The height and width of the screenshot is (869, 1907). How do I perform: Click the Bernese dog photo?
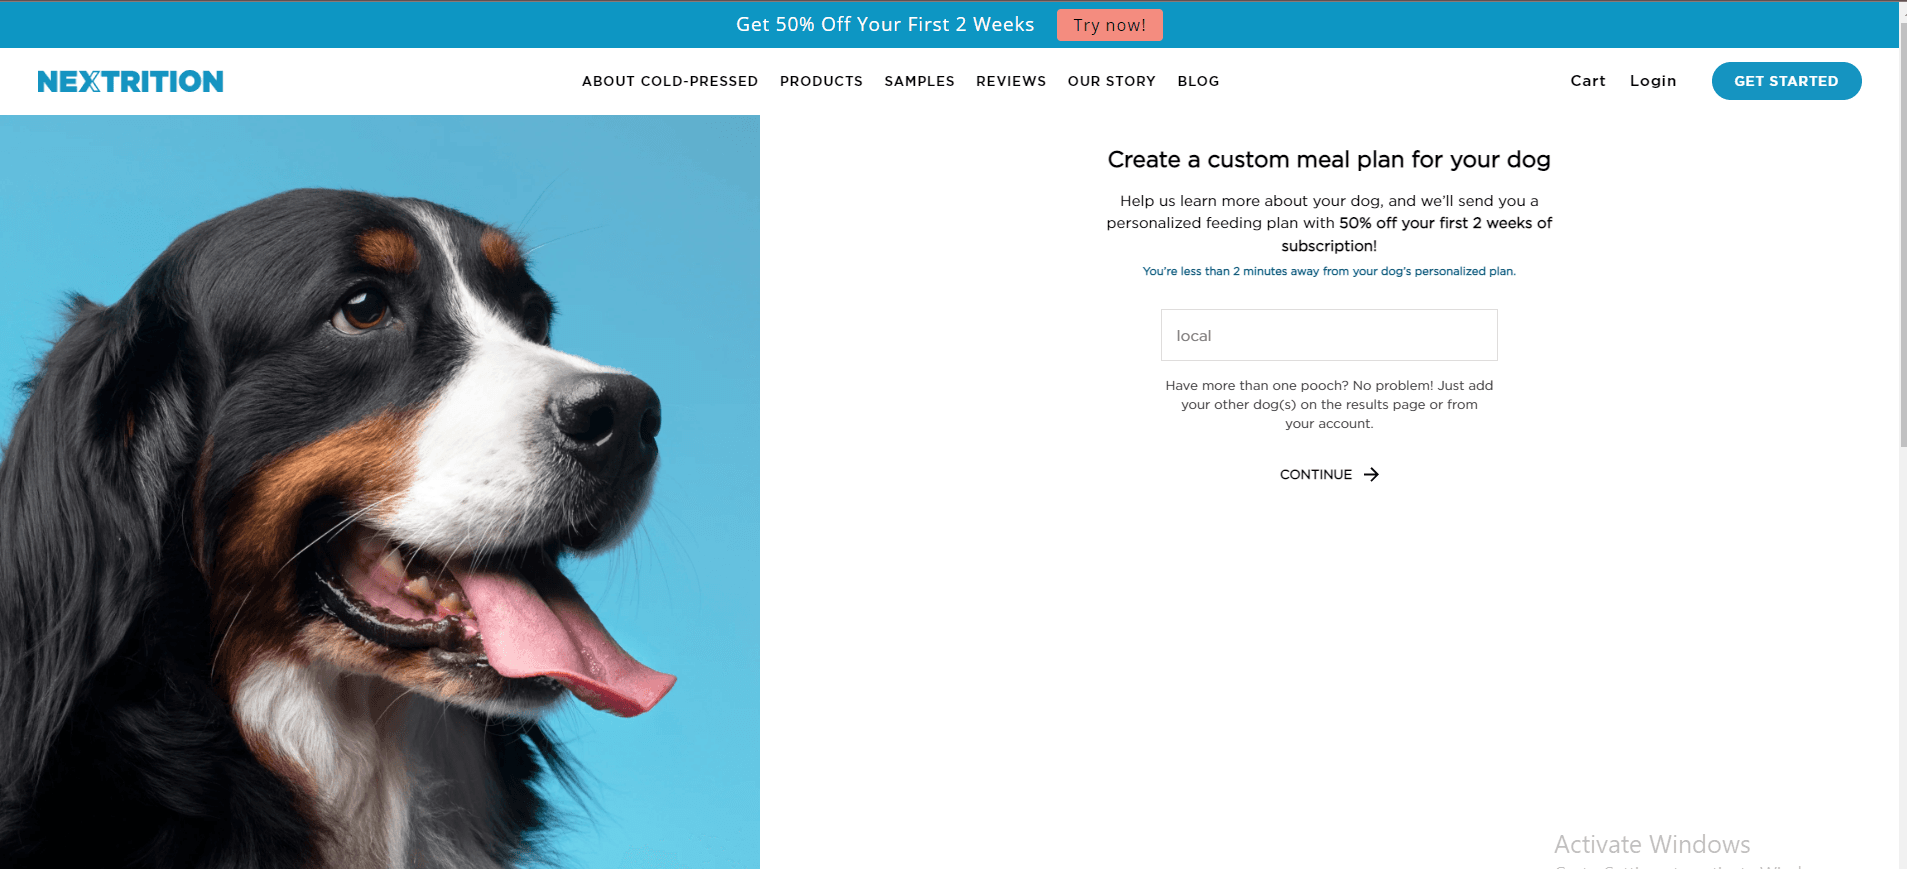[x=380, y=492]
